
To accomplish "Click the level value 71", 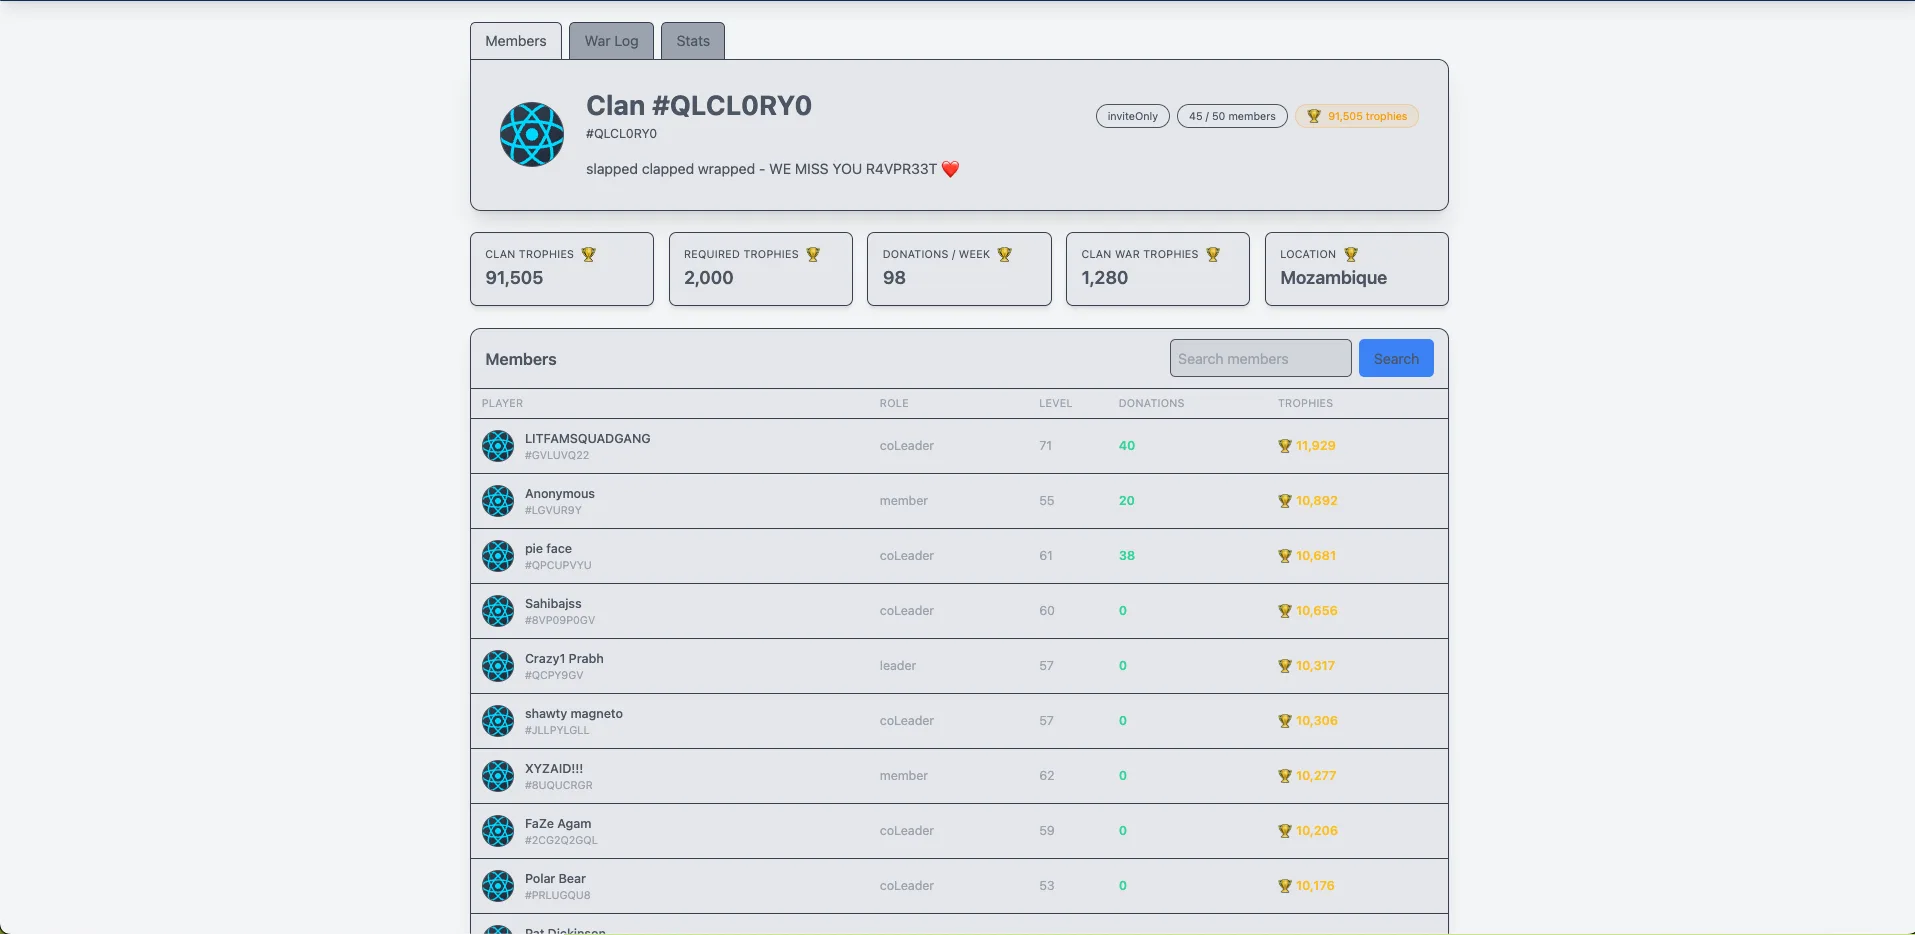I will pyautogui.click(x=1045, y=446).
